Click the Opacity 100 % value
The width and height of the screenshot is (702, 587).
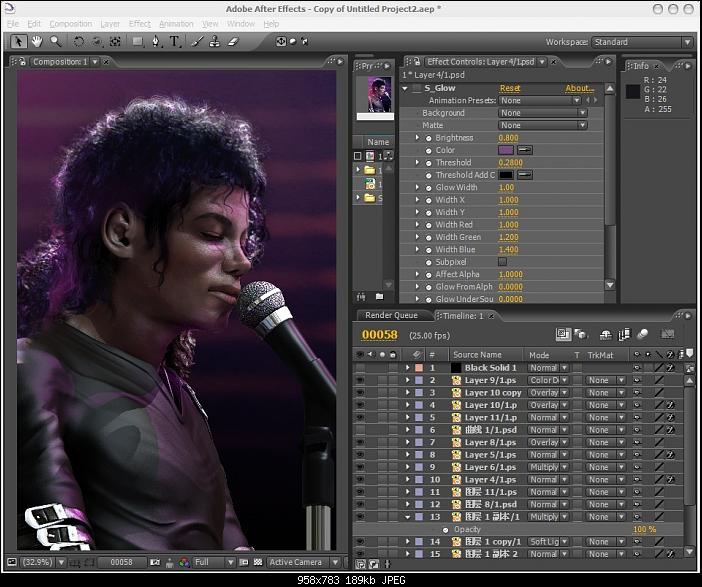point(645,530)
